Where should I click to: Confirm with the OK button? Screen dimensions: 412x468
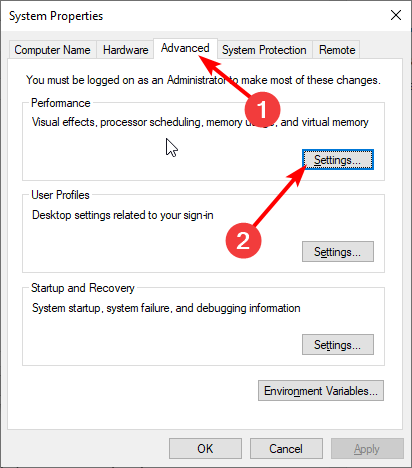coord(205,449)
